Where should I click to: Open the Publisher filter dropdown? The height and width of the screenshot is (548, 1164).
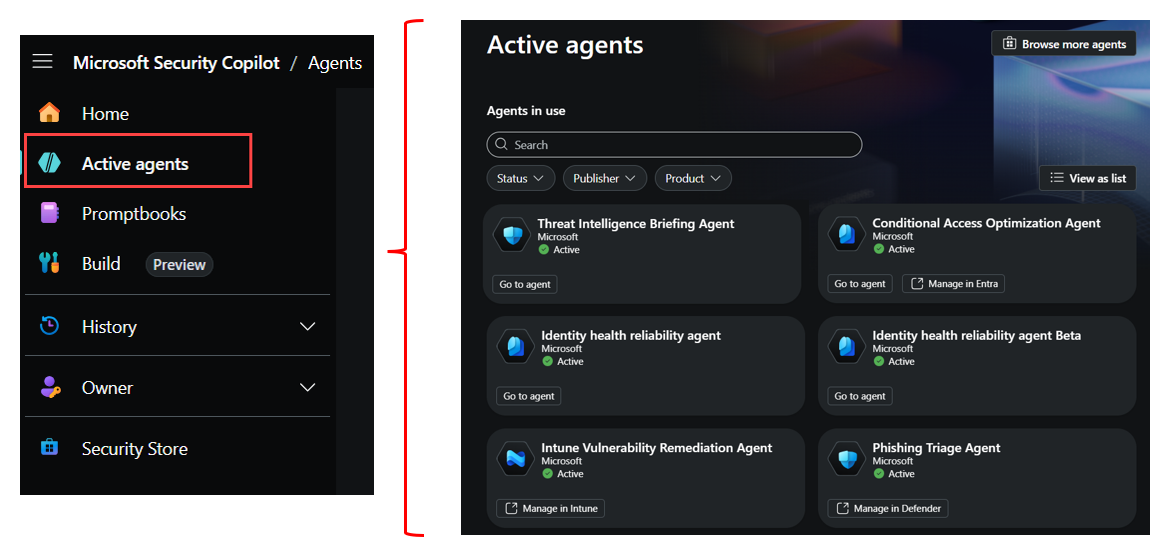(604, 178)
